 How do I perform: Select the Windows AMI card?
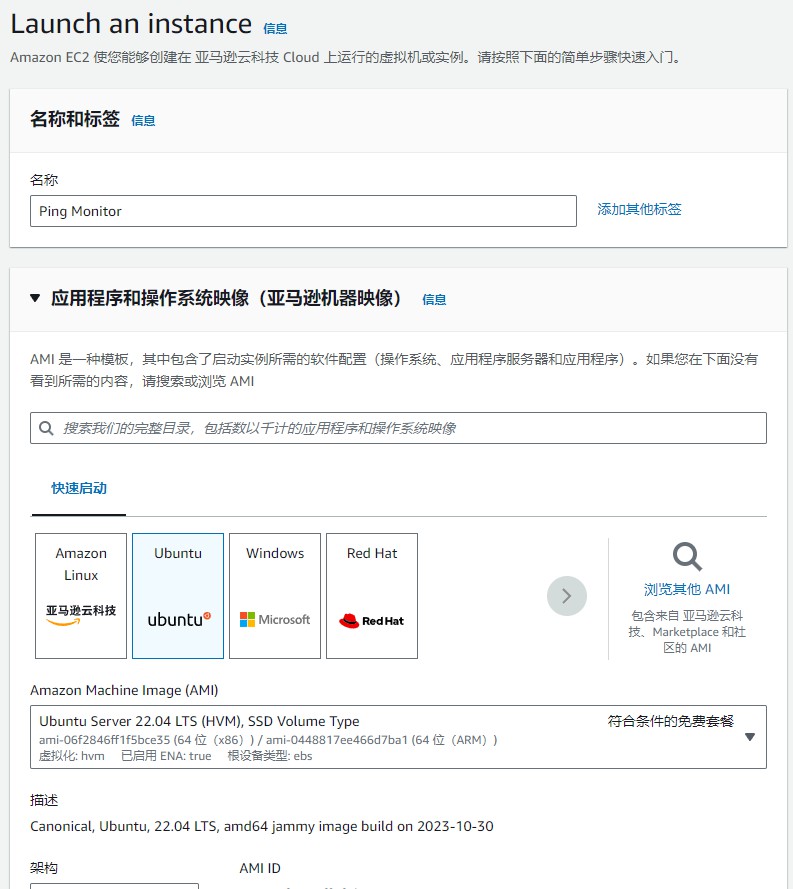[275, 596]
